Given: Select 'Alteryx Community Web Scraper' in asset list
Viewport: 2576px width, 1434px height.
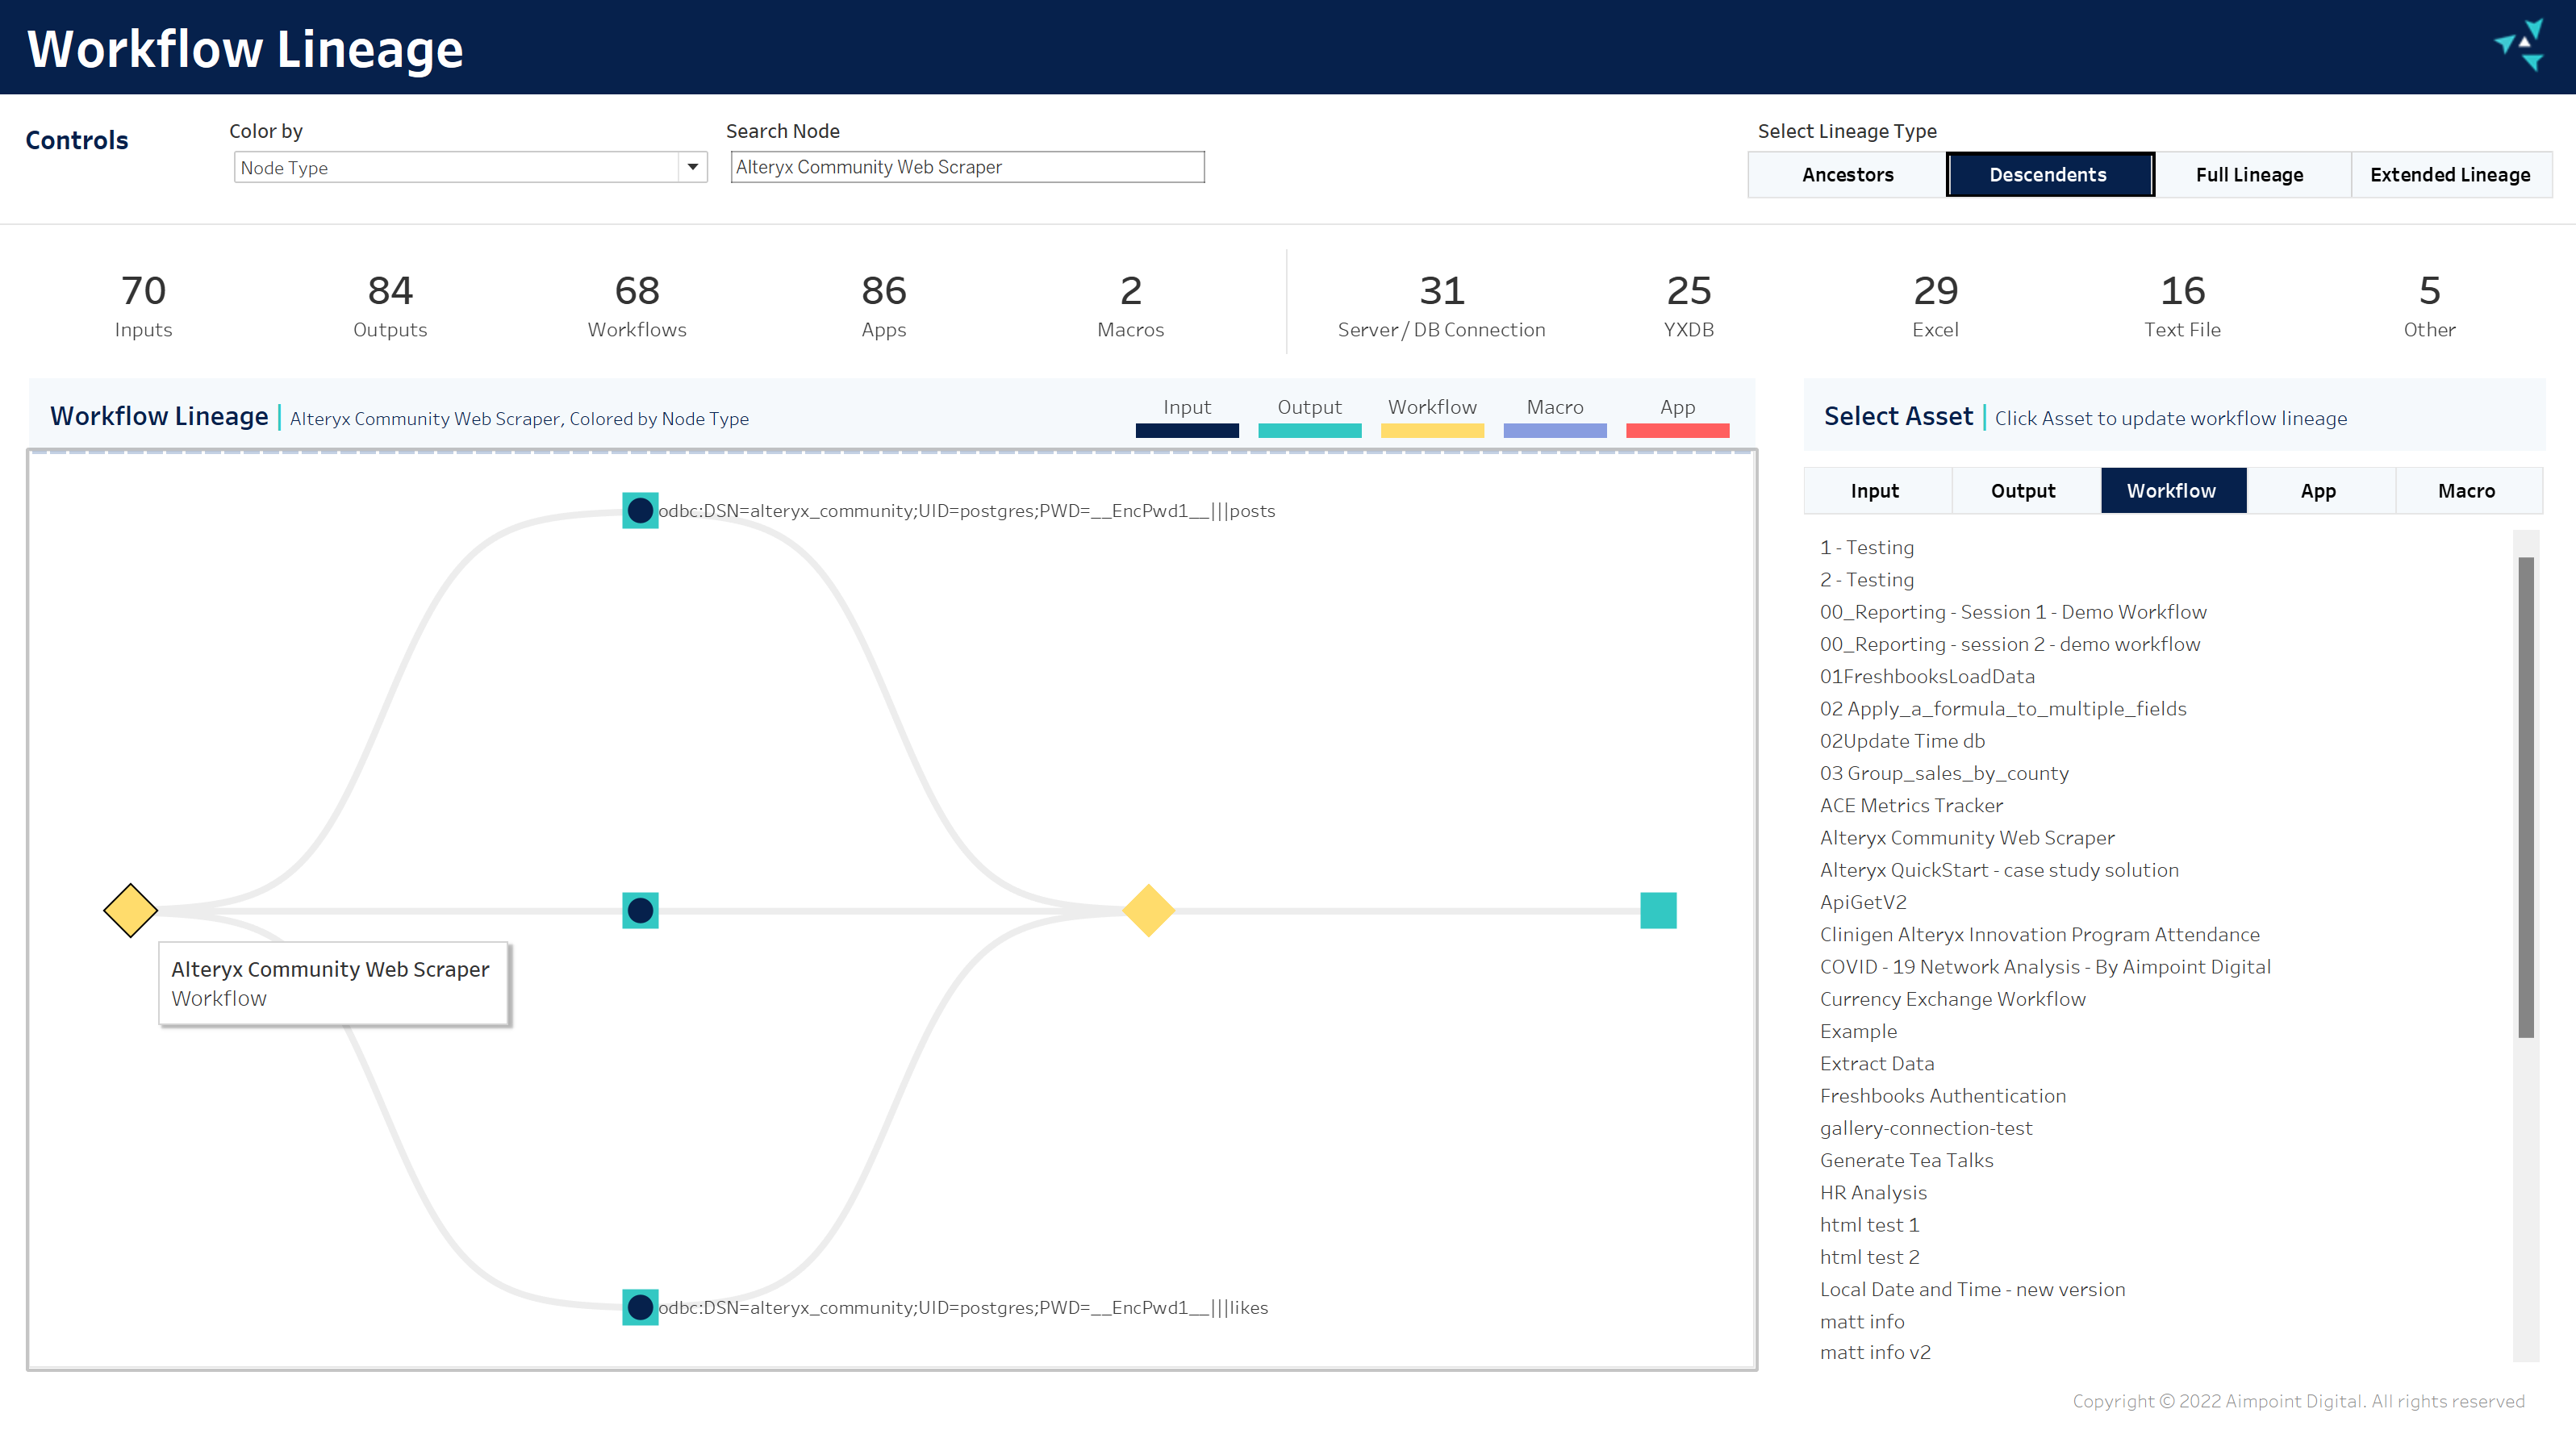Looking at the screenshot, I should (1967, 837).
